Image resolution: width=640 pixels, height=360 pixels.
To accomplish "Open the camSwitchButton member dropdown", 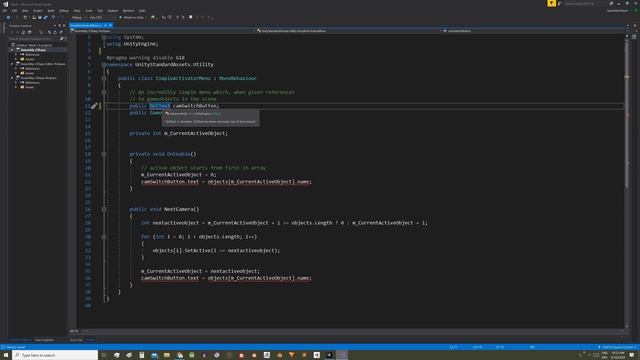I will click(535, 31).
